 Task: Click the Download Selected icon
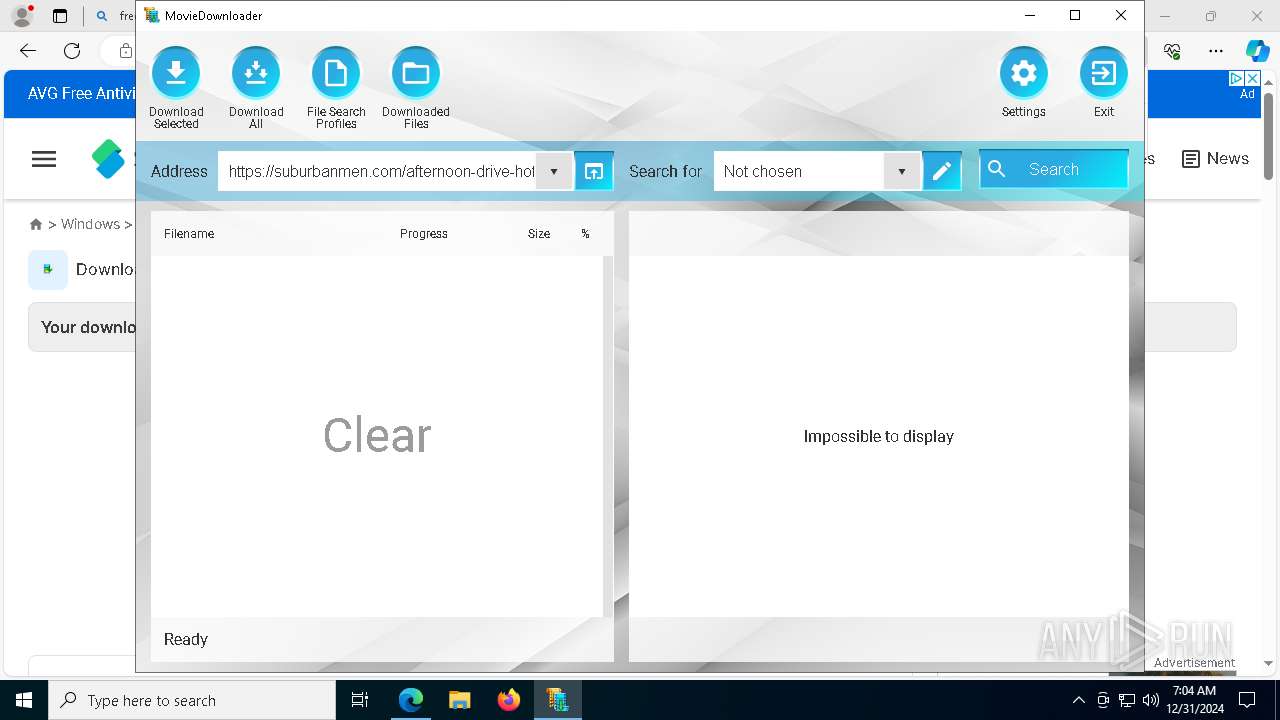176,73
